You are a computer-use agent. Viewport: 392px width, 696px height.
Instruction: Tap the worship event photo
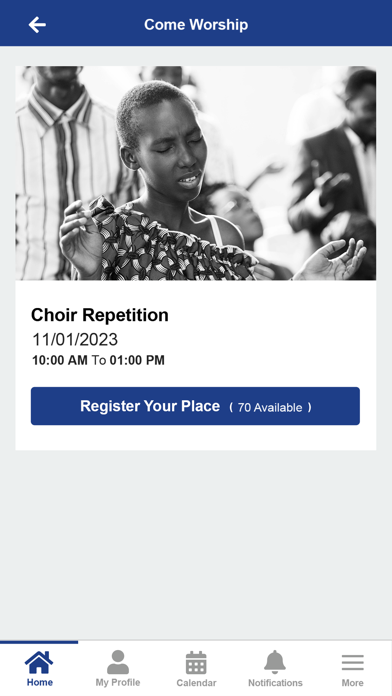[196, 173]
